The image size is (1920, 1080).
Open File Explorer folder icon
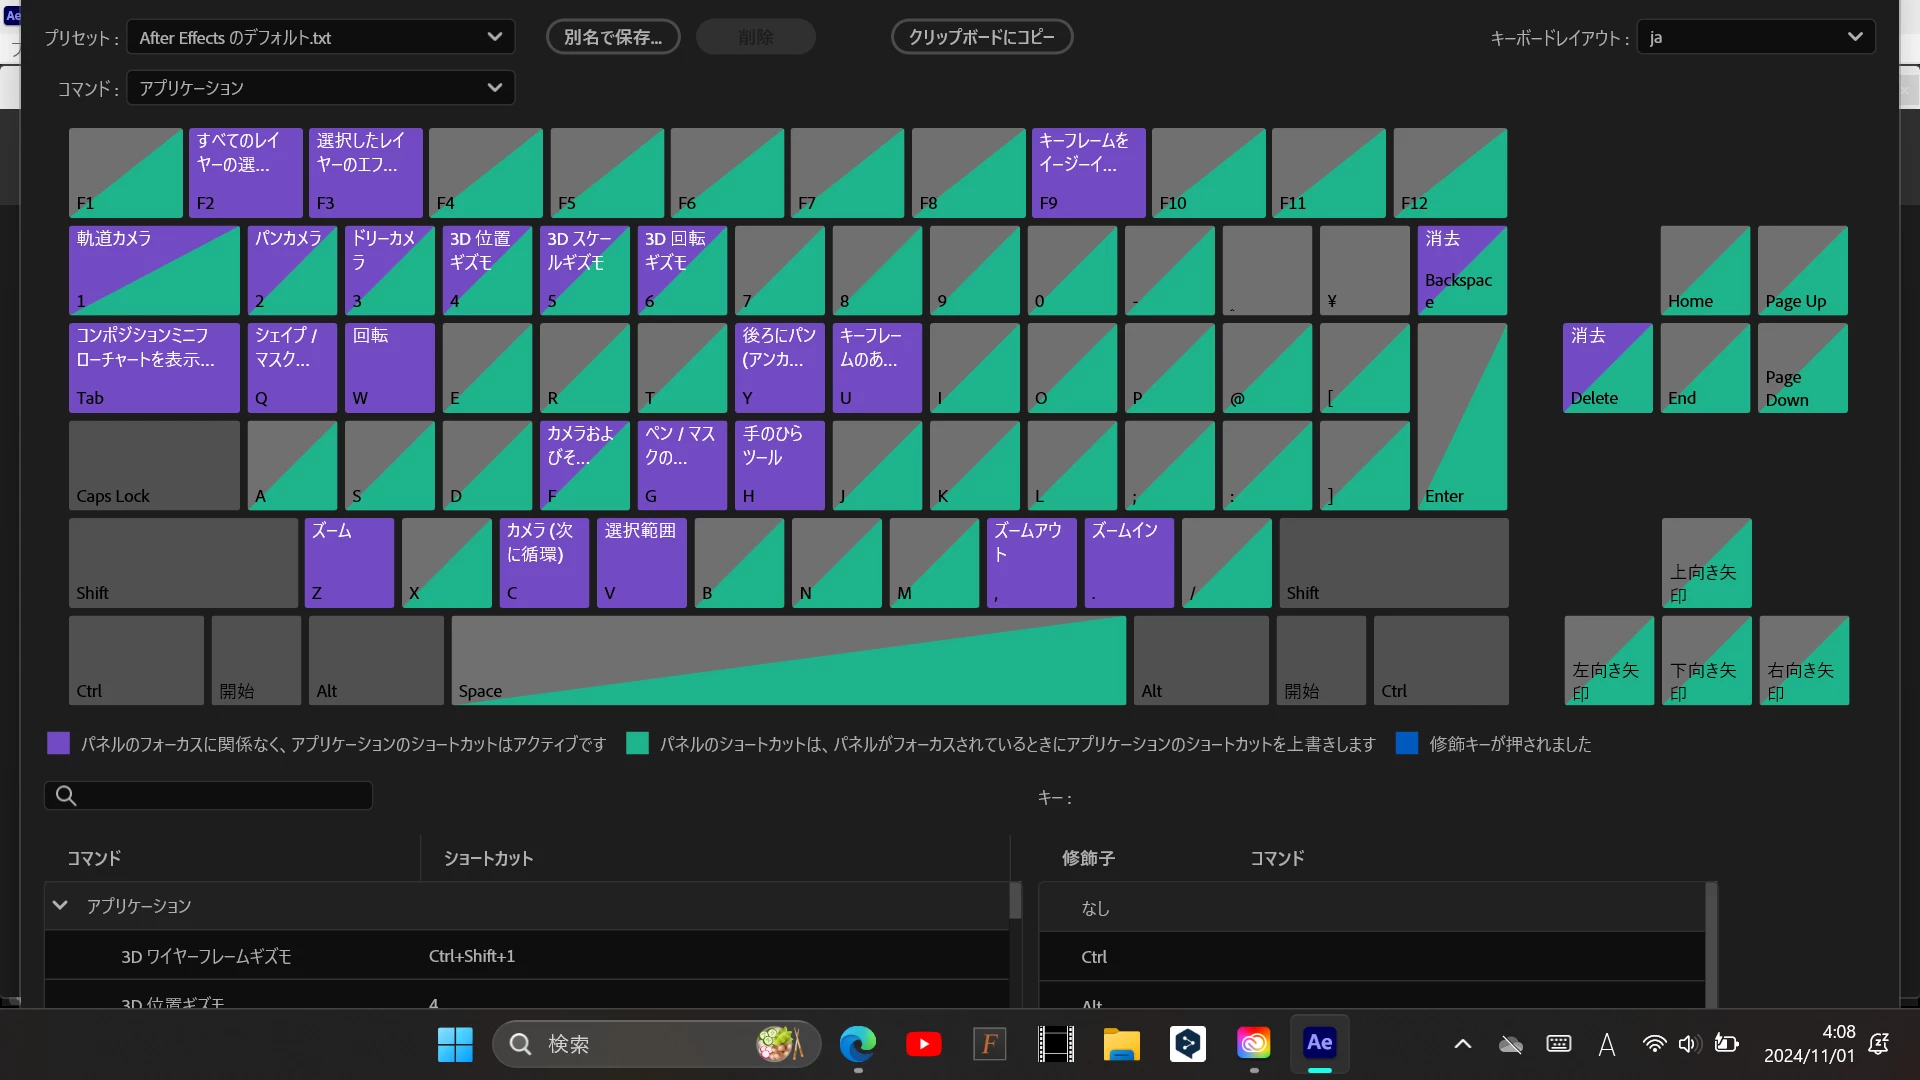point(1121,1044)
